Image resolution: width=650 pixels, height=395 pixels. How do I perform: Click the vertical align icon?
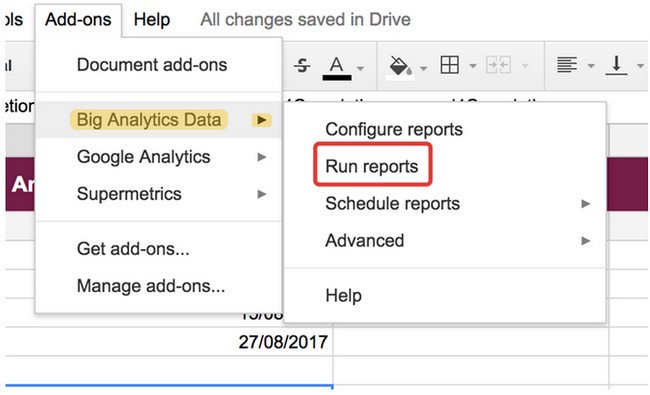[x=616, y=65]
